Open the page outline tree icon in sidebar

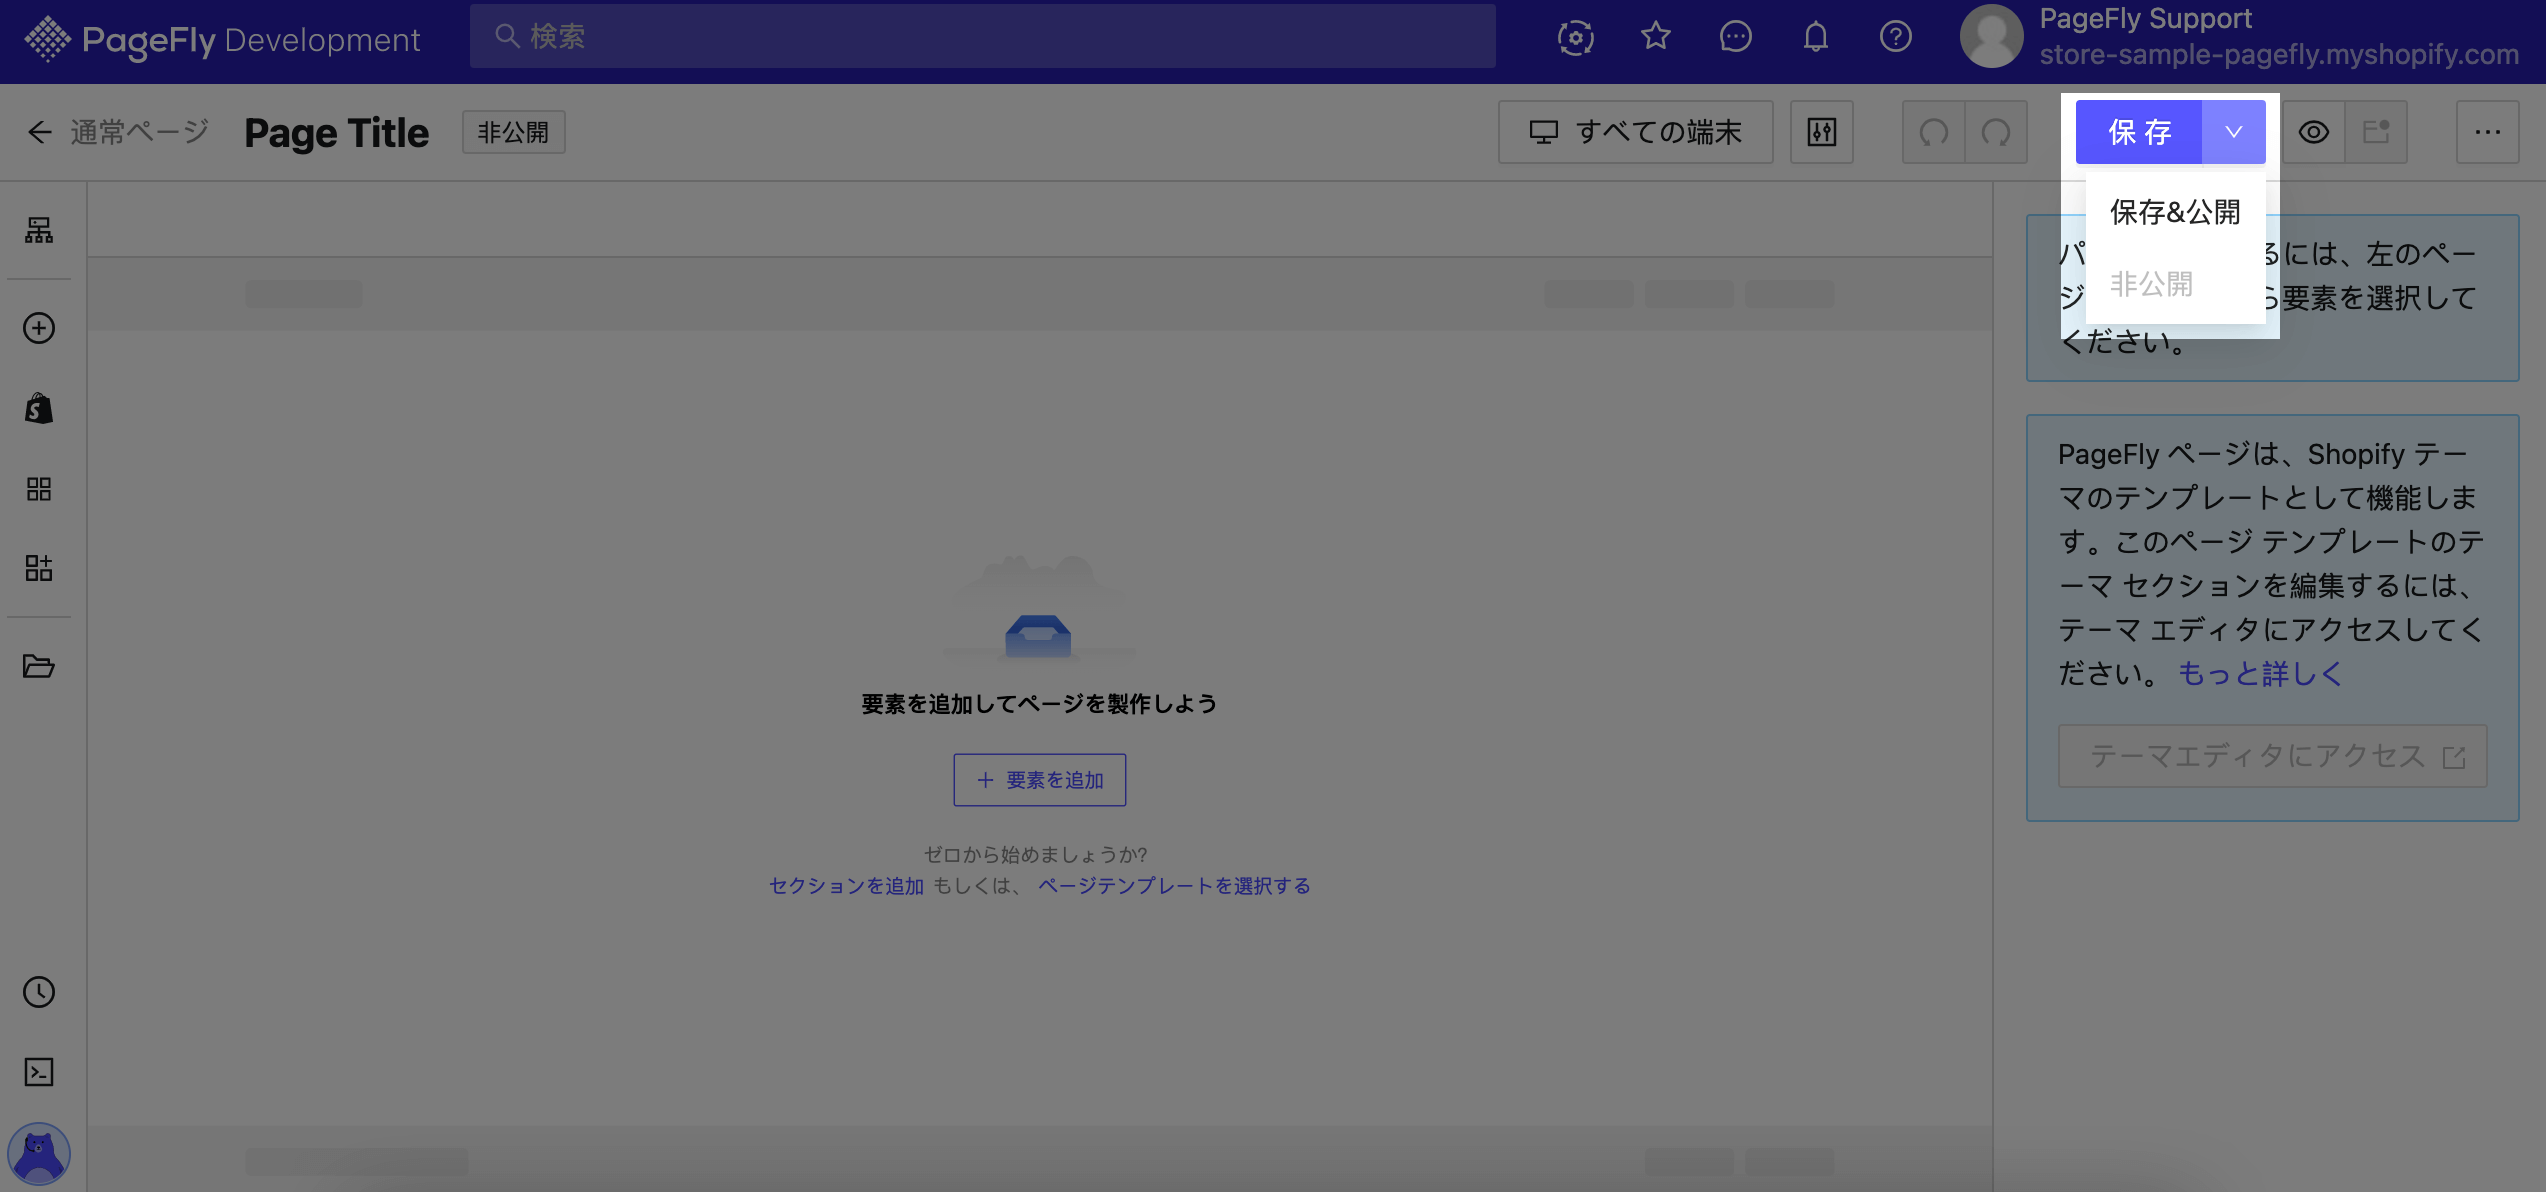coord(39,230)
